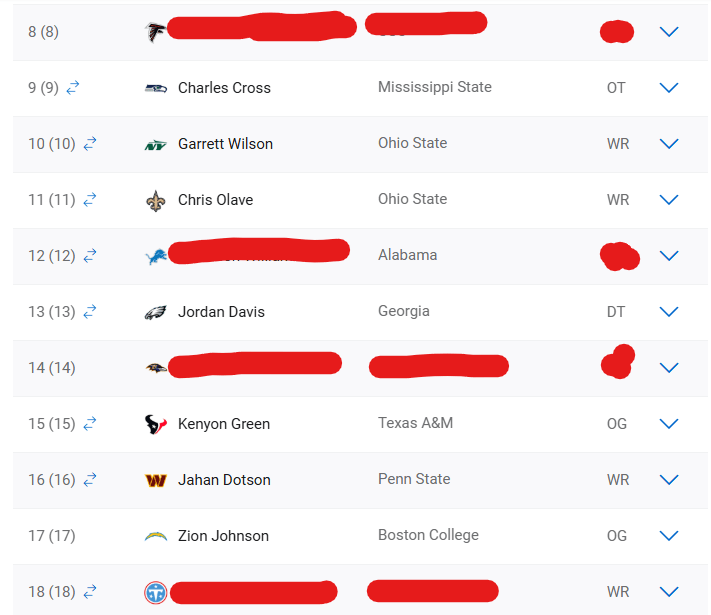Viewport: 711px width, 615px height.
Task: Click the Saints fleur-de-lis logo
Action: coord(156,200)
